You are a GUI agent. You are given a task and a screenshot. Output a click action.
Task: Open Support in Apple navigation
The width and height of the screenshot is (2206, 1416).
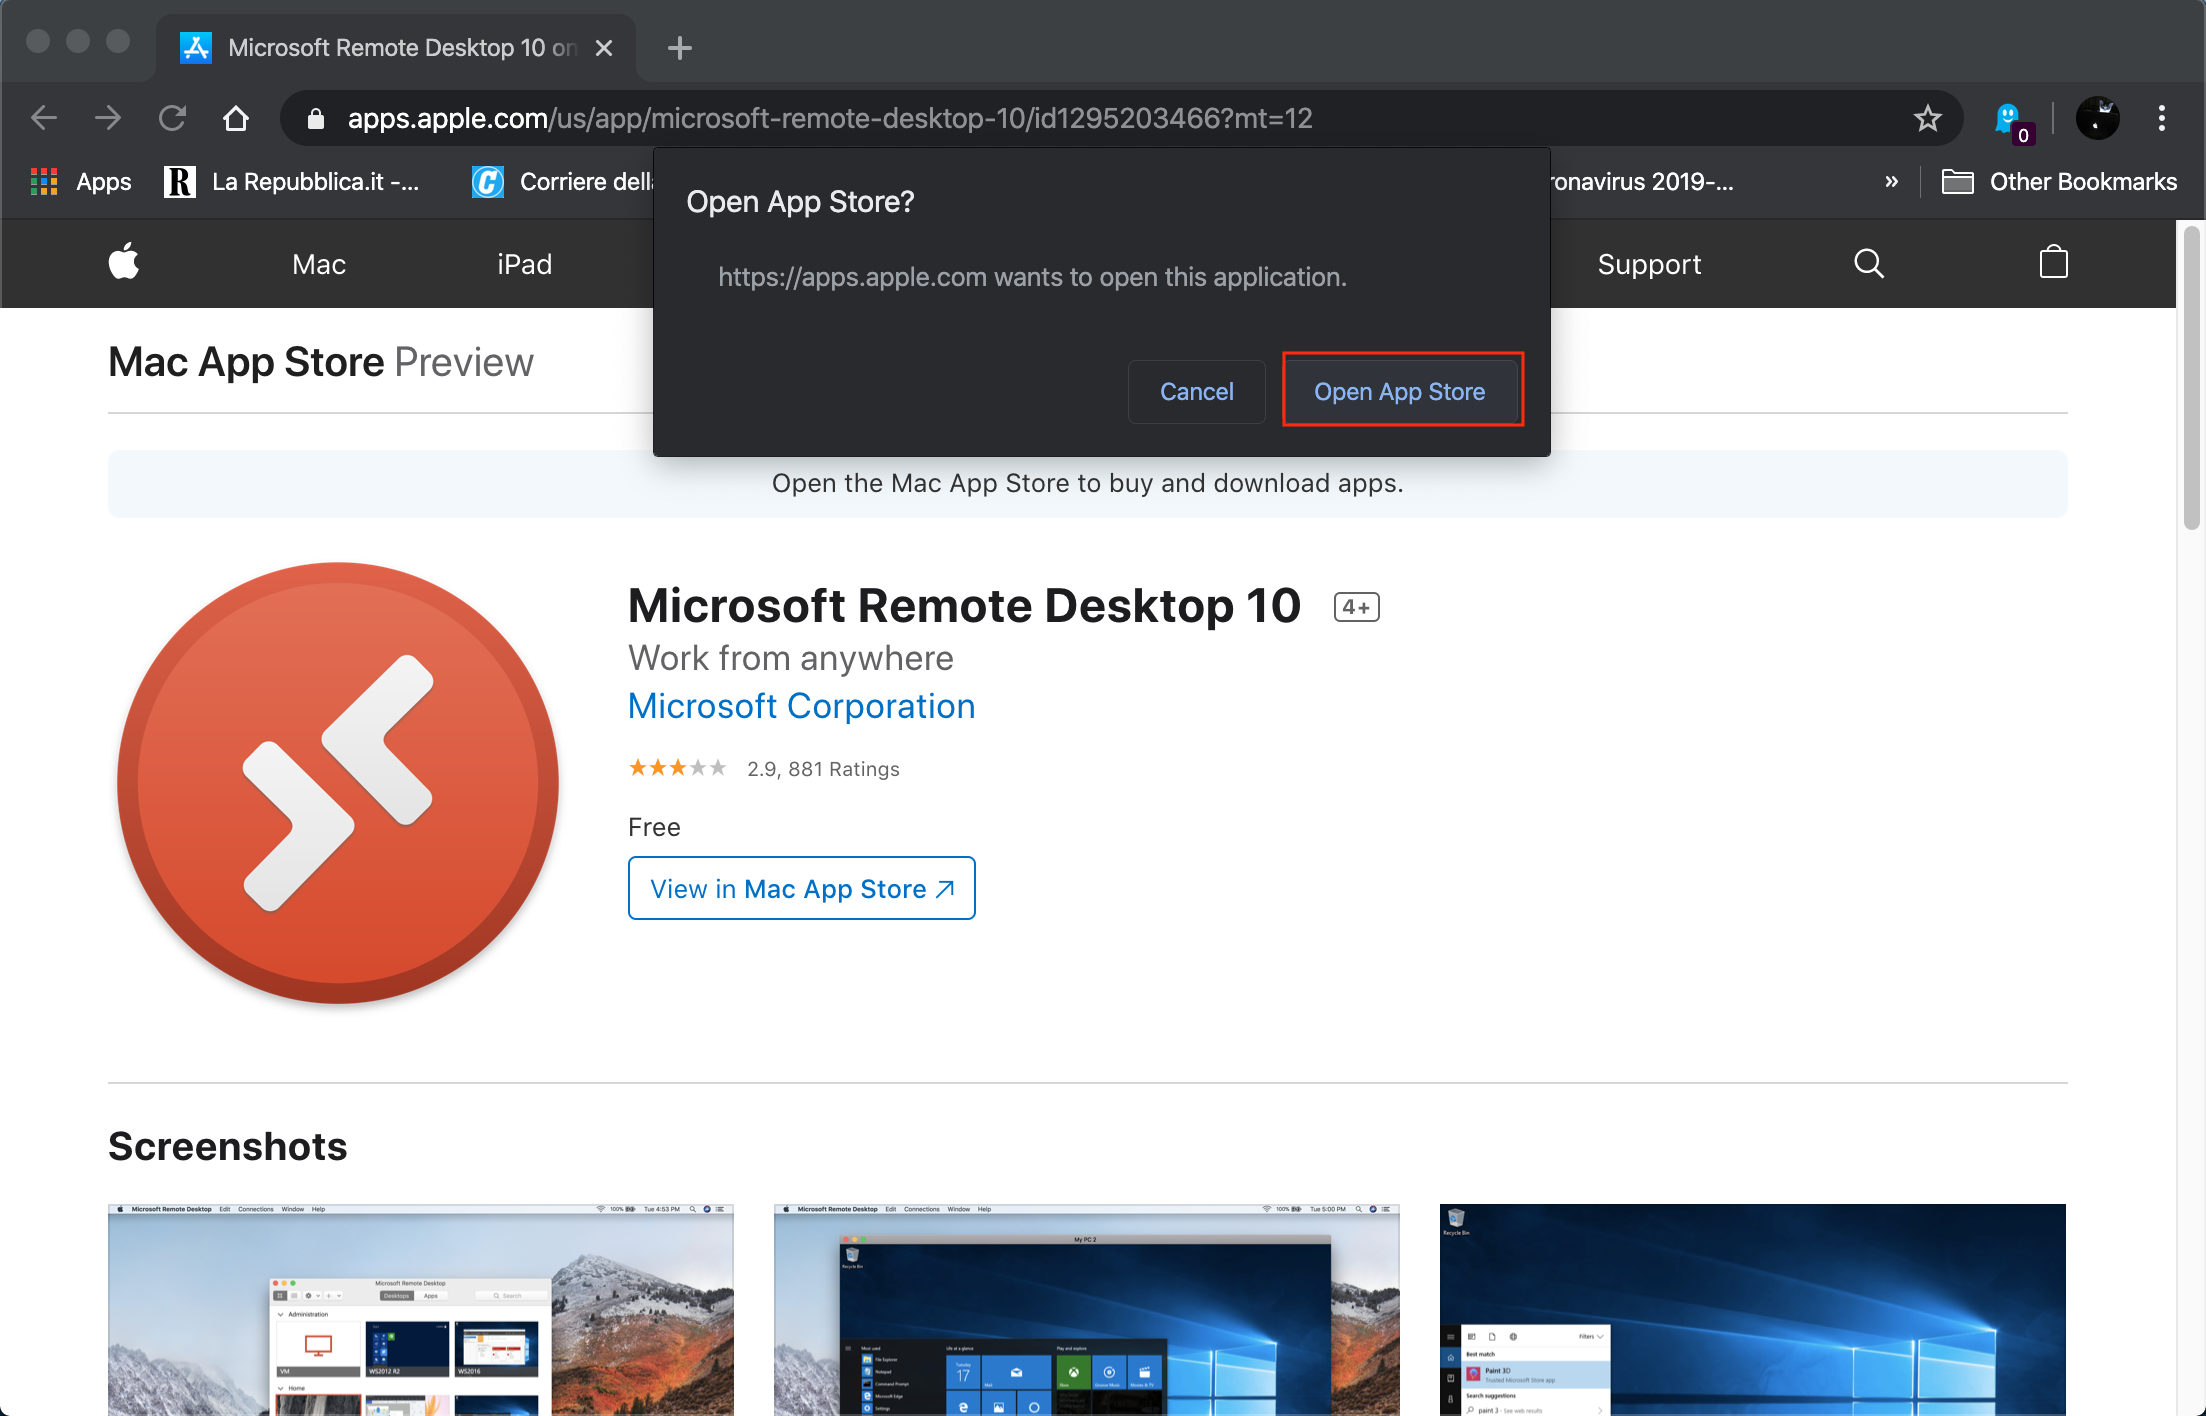pos(1649,264)
